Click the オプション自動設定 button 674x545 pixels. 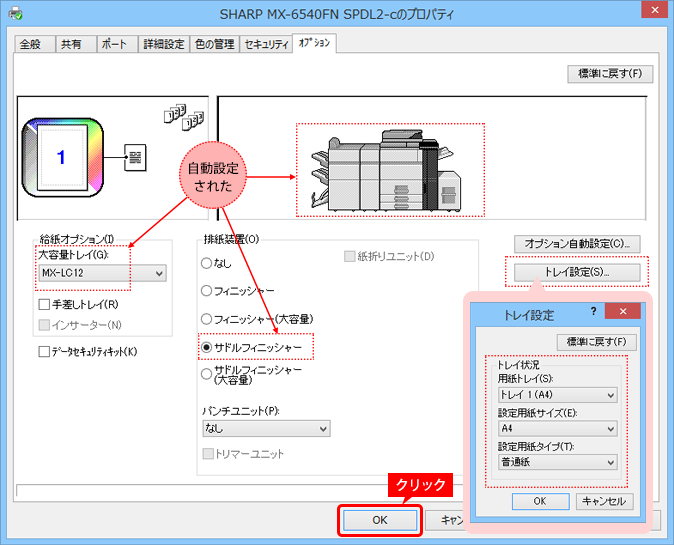(577, 243)
